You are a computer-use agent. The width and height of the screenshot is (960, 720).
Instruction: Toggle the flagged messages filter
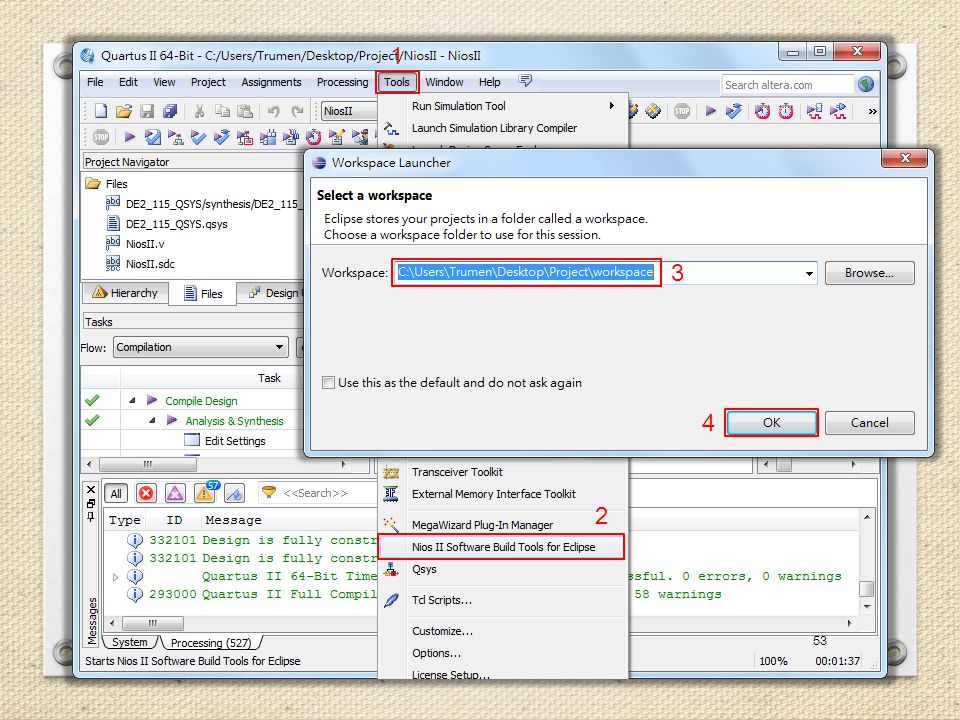tap(234, 493)
